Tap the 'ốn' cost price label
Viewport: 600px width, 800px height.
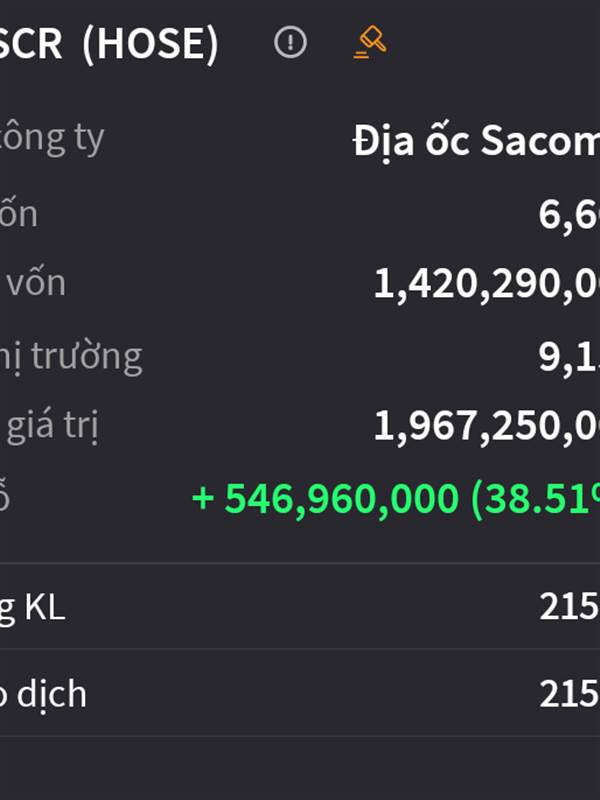pyautogui.click(x=19, y=214)
